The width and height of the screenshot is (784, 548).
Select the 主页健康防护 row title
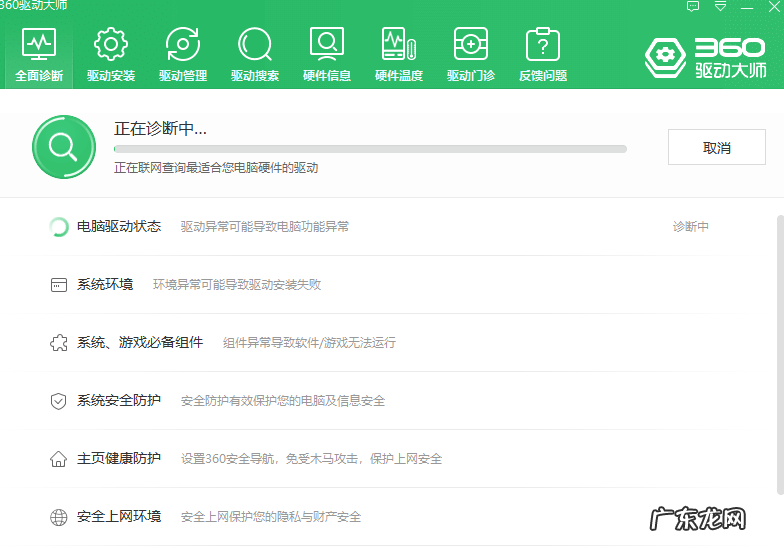tap(119, 458)
